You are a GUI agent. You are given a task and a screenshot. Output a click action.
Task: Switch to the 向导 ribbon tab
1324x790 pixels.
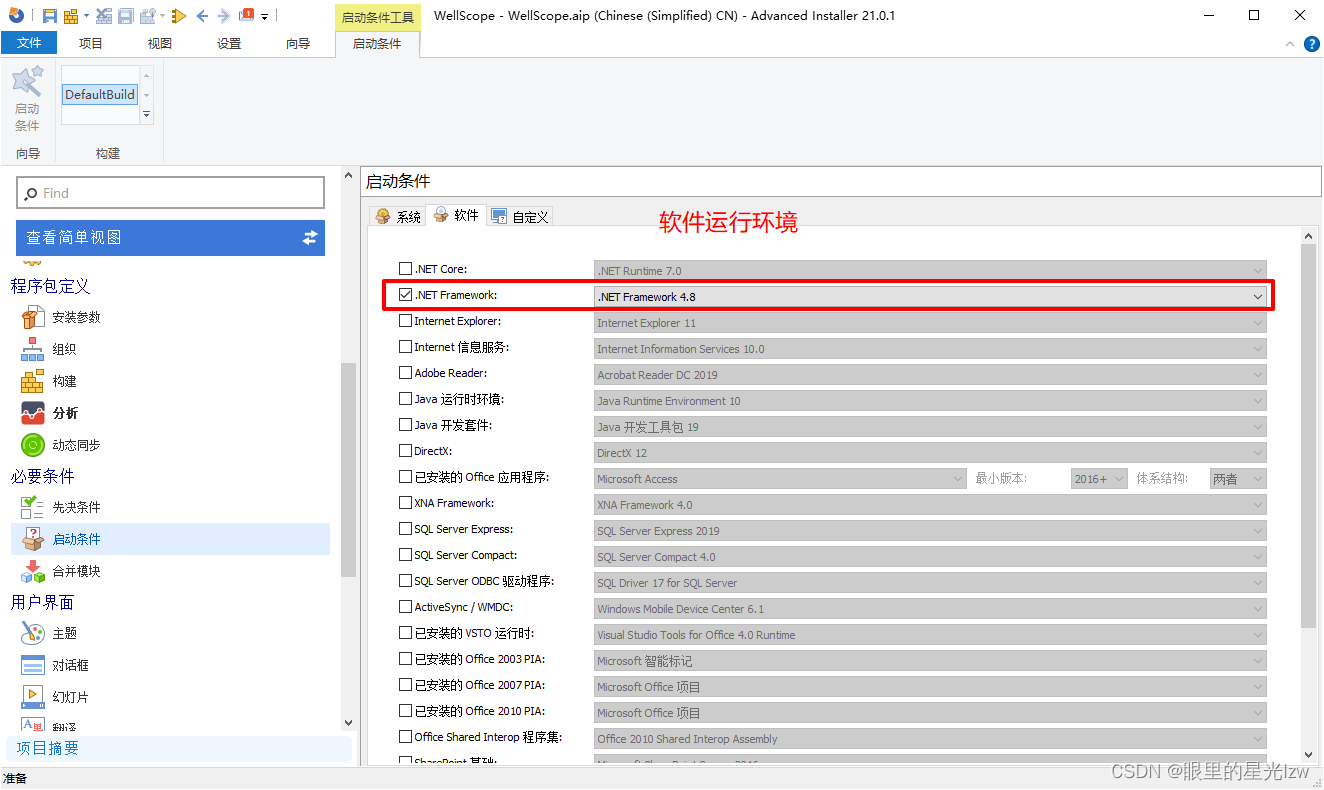coord(298,43)
